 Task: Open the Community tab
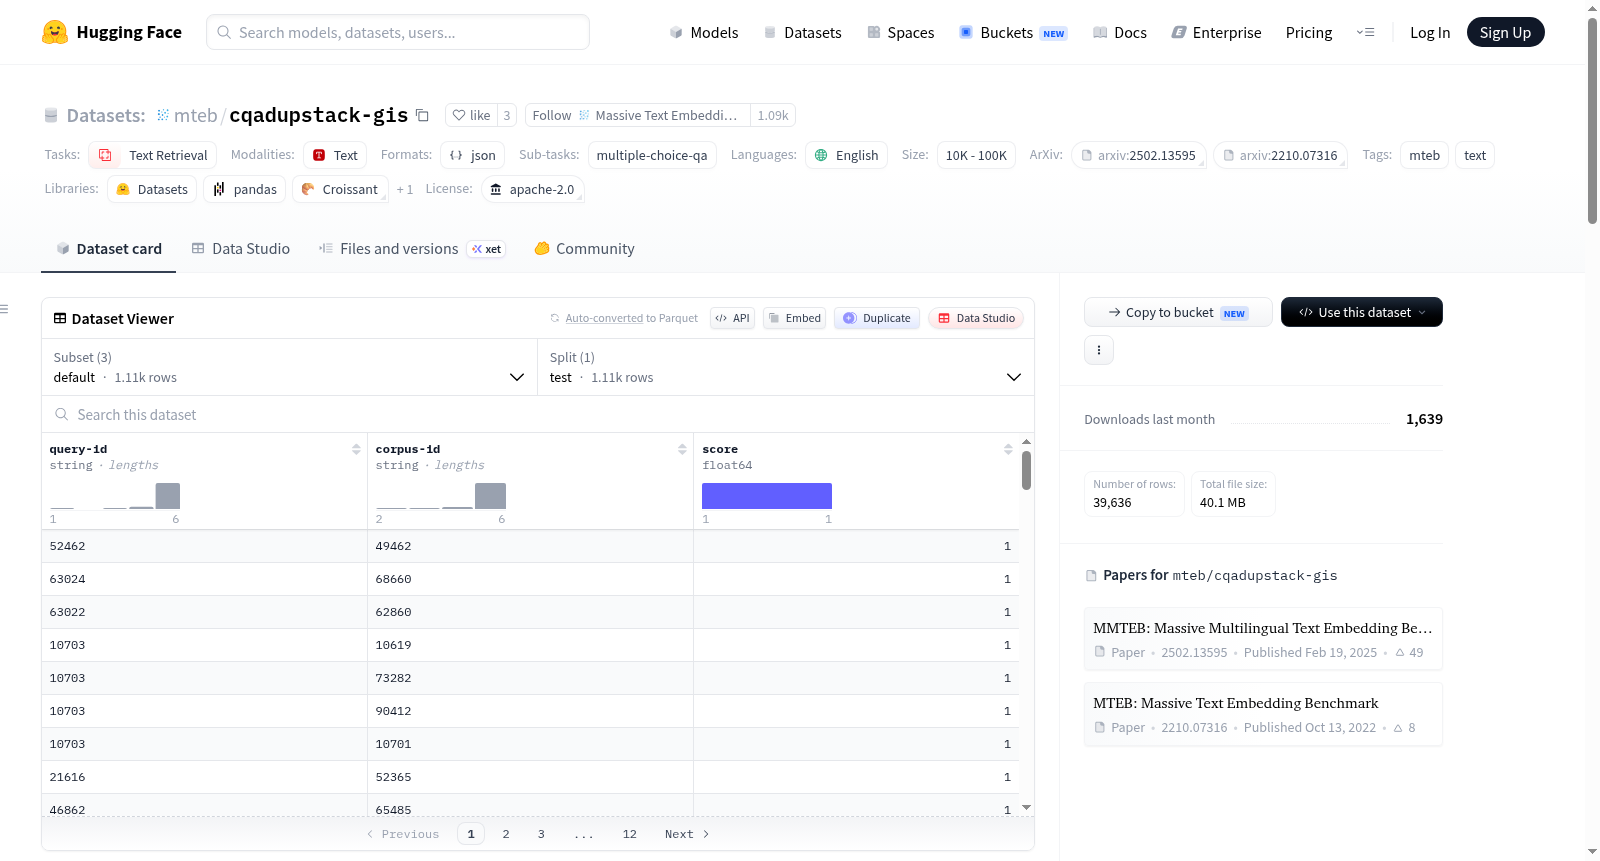point(585,249)
